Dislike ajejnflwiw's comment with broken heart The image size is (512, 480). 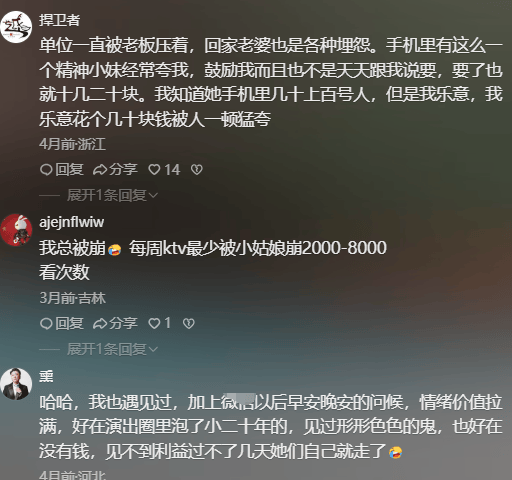(x=189, y=323)
